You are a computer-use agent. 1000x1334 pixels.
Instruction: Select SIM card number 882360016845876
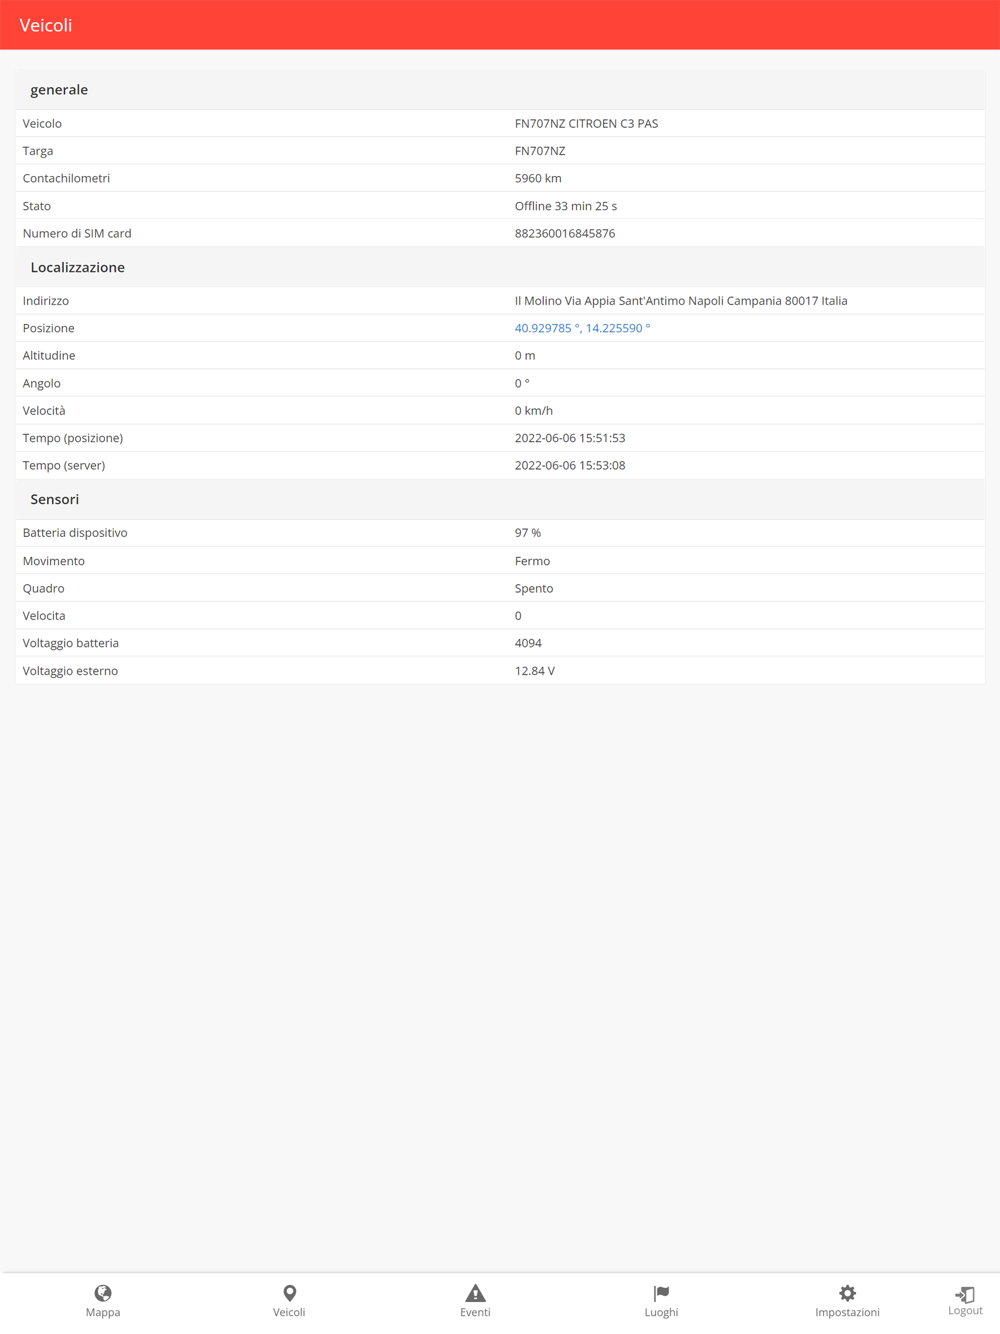[x=565, y=233]
